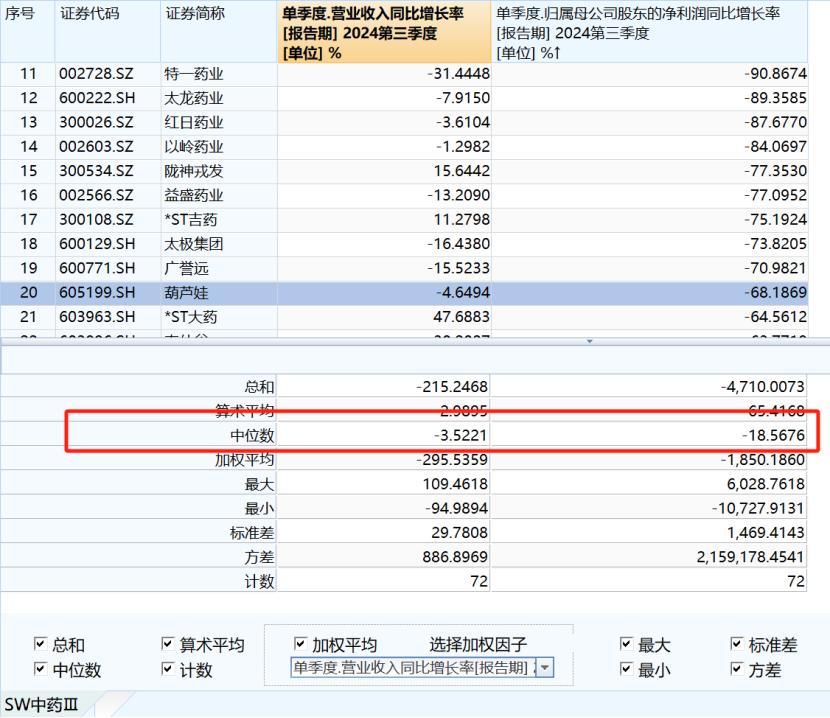
Task: Uncheck the 加权平均 checkbox
Action: 300,644
